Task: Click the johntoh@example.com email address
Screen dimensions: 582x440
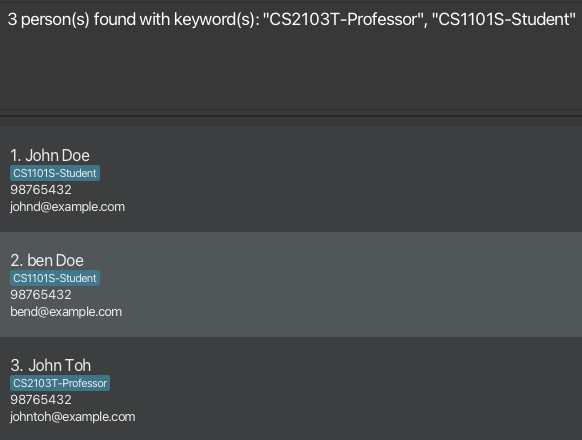Action: point(72,417)
